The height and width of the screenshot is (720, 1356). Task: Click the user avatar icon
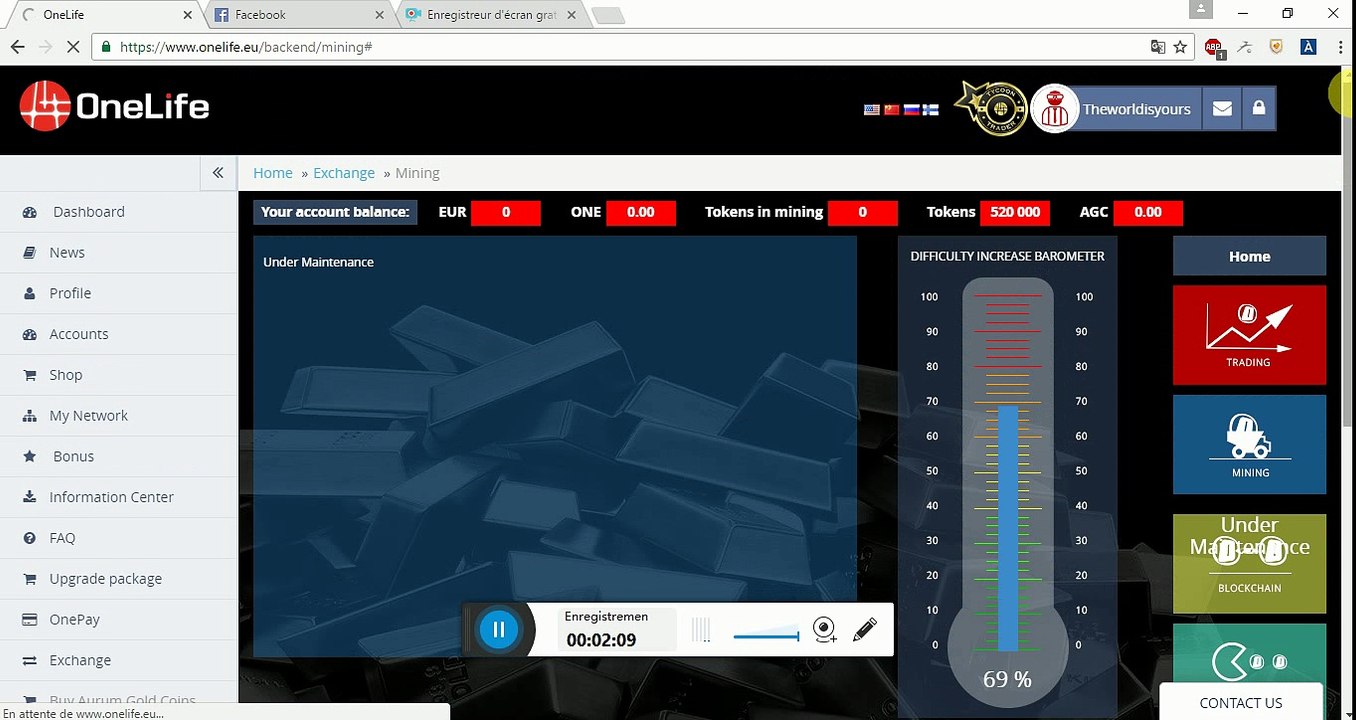[1054, 109]
